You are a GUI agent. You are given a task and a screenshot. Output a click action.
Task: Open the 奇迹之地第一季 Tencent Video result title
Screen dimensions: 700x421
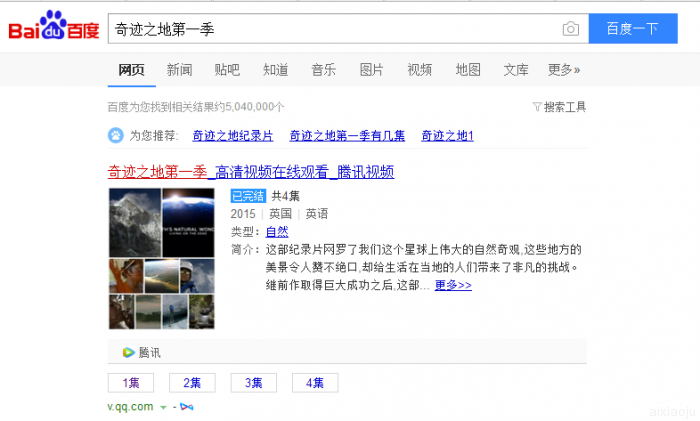coord(251,172)
